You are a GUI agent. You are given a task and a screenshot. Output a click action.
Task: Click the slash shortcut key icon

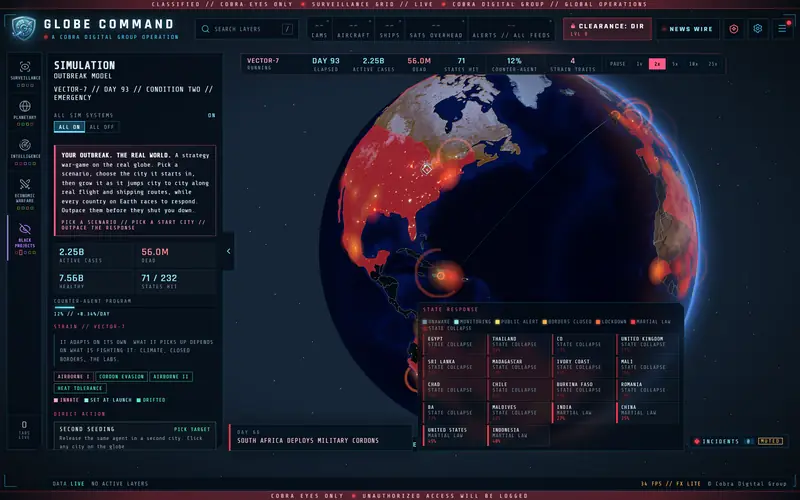287,29
